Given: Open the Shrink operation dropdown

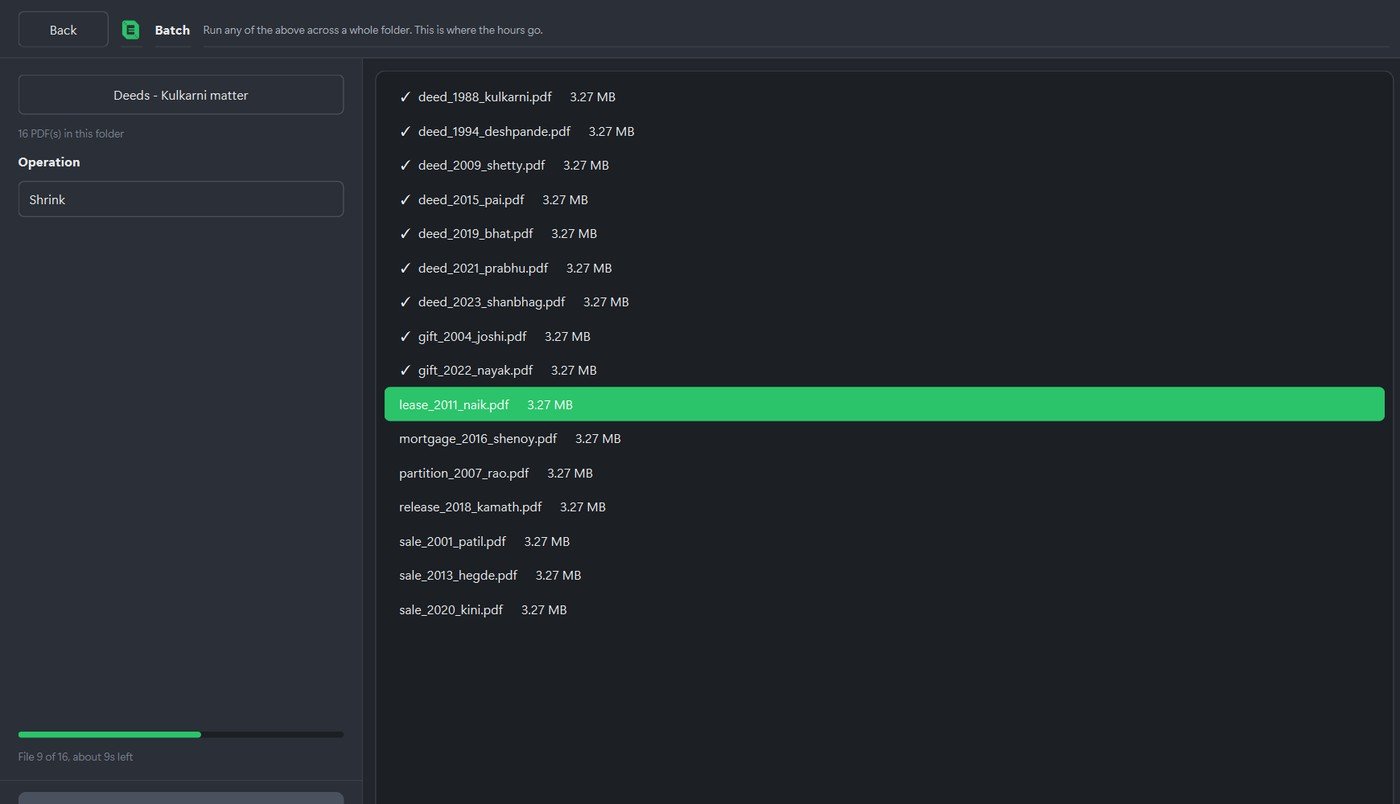Looking at the screenshot, I should [x=181, y=199].
